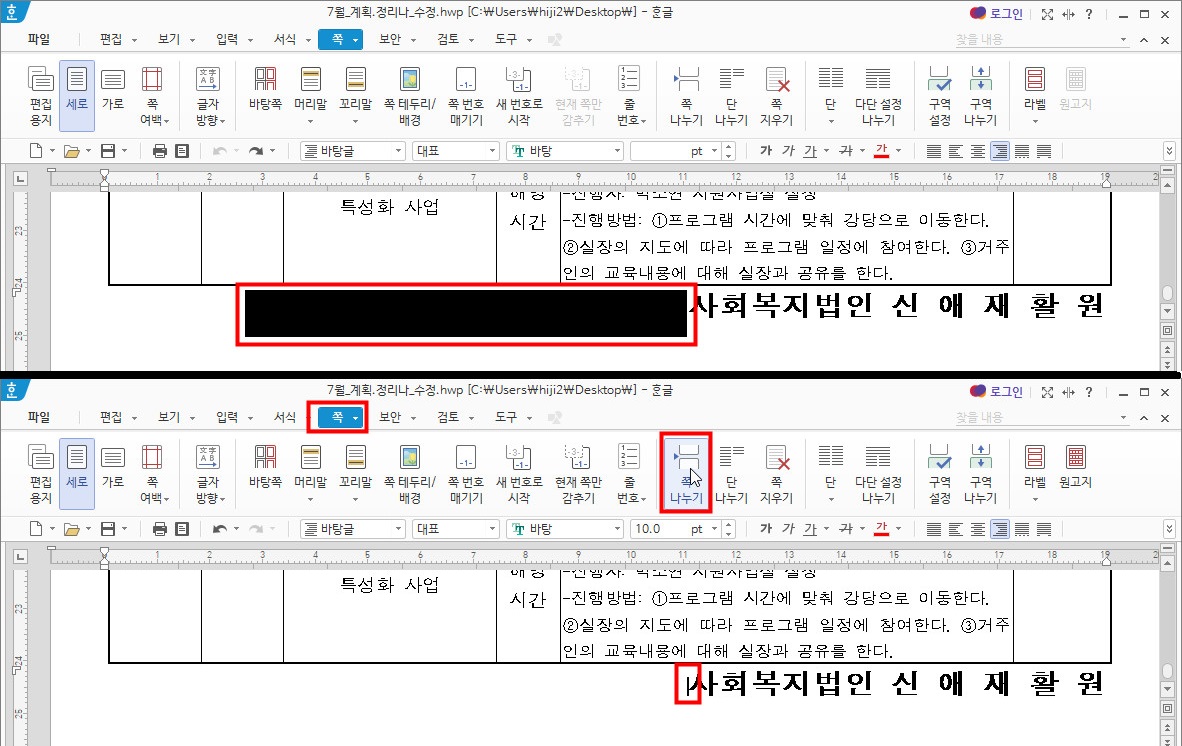
Task: Expand 머리말 dropdown arrow in lower window
Action: pyautogui.click(x=311, y=499)
